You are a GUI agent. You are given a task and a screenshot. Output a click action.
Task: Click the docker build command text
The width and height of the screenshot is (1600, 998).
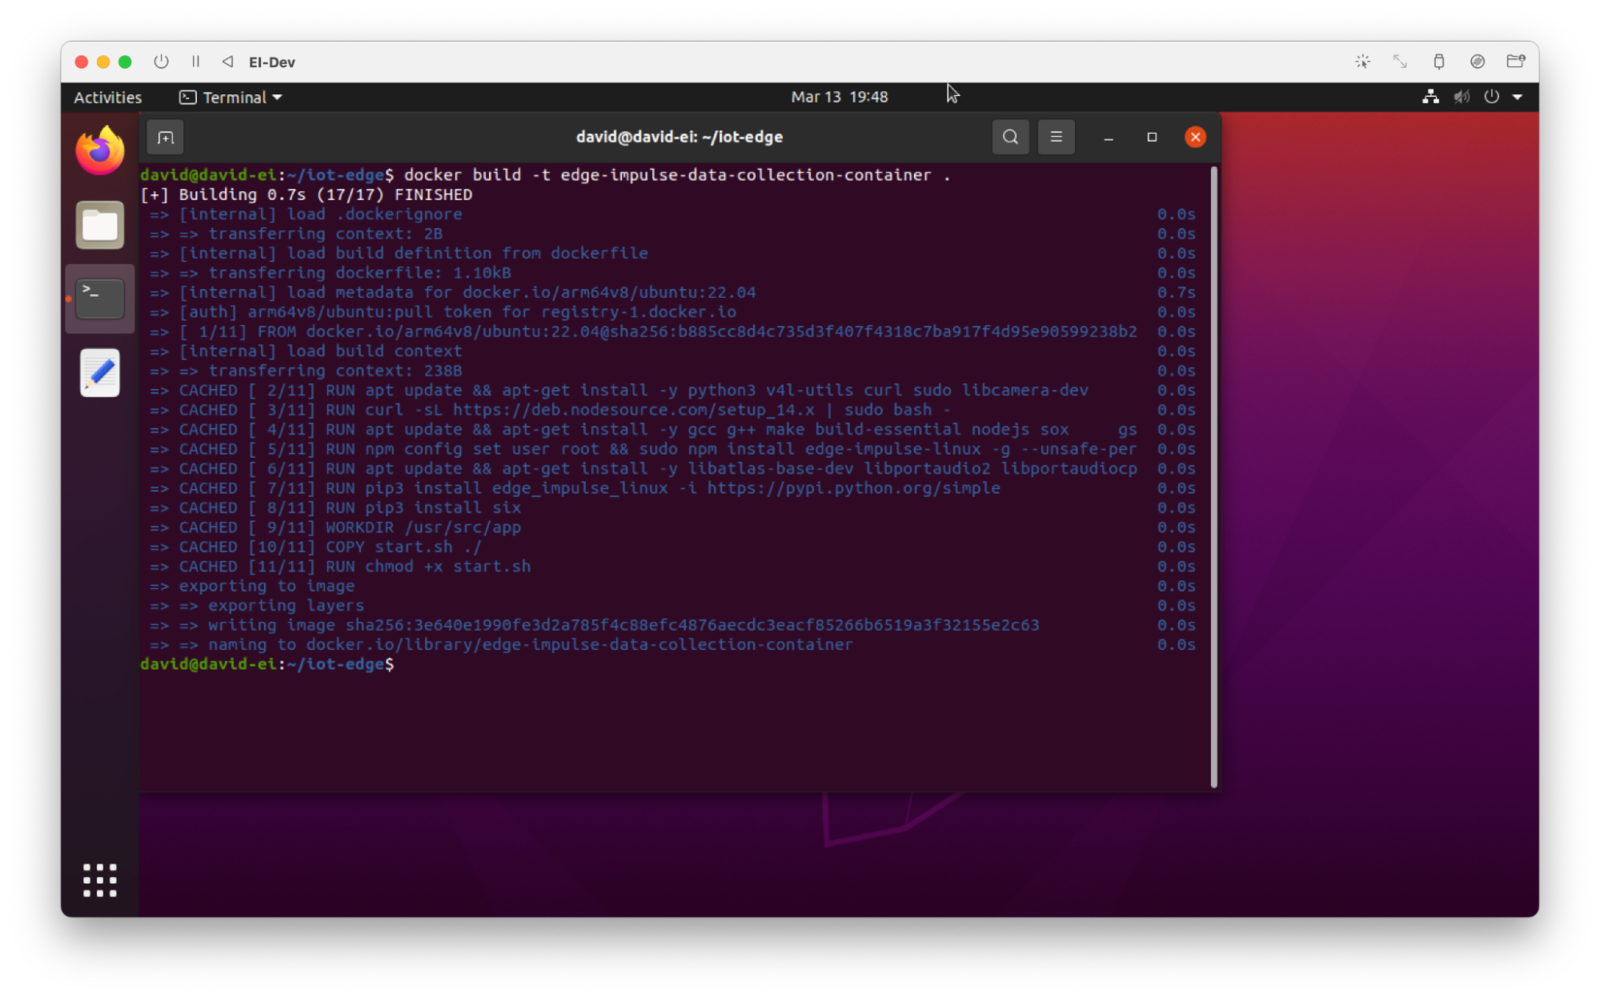677,175
